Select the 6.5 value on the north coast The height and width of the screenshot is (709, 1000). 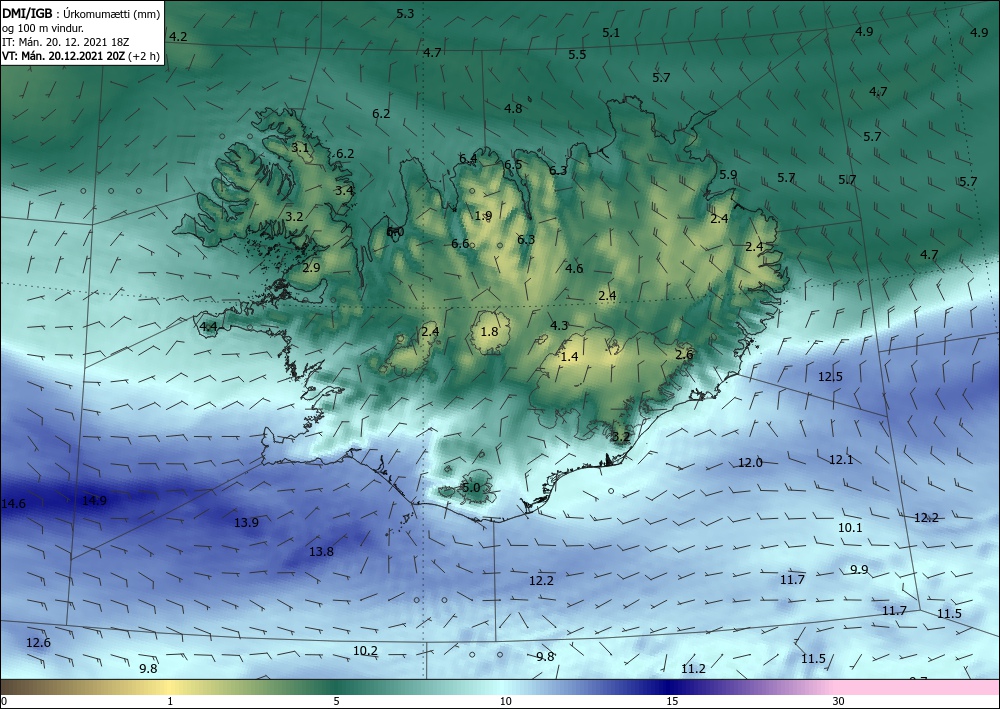513,164
